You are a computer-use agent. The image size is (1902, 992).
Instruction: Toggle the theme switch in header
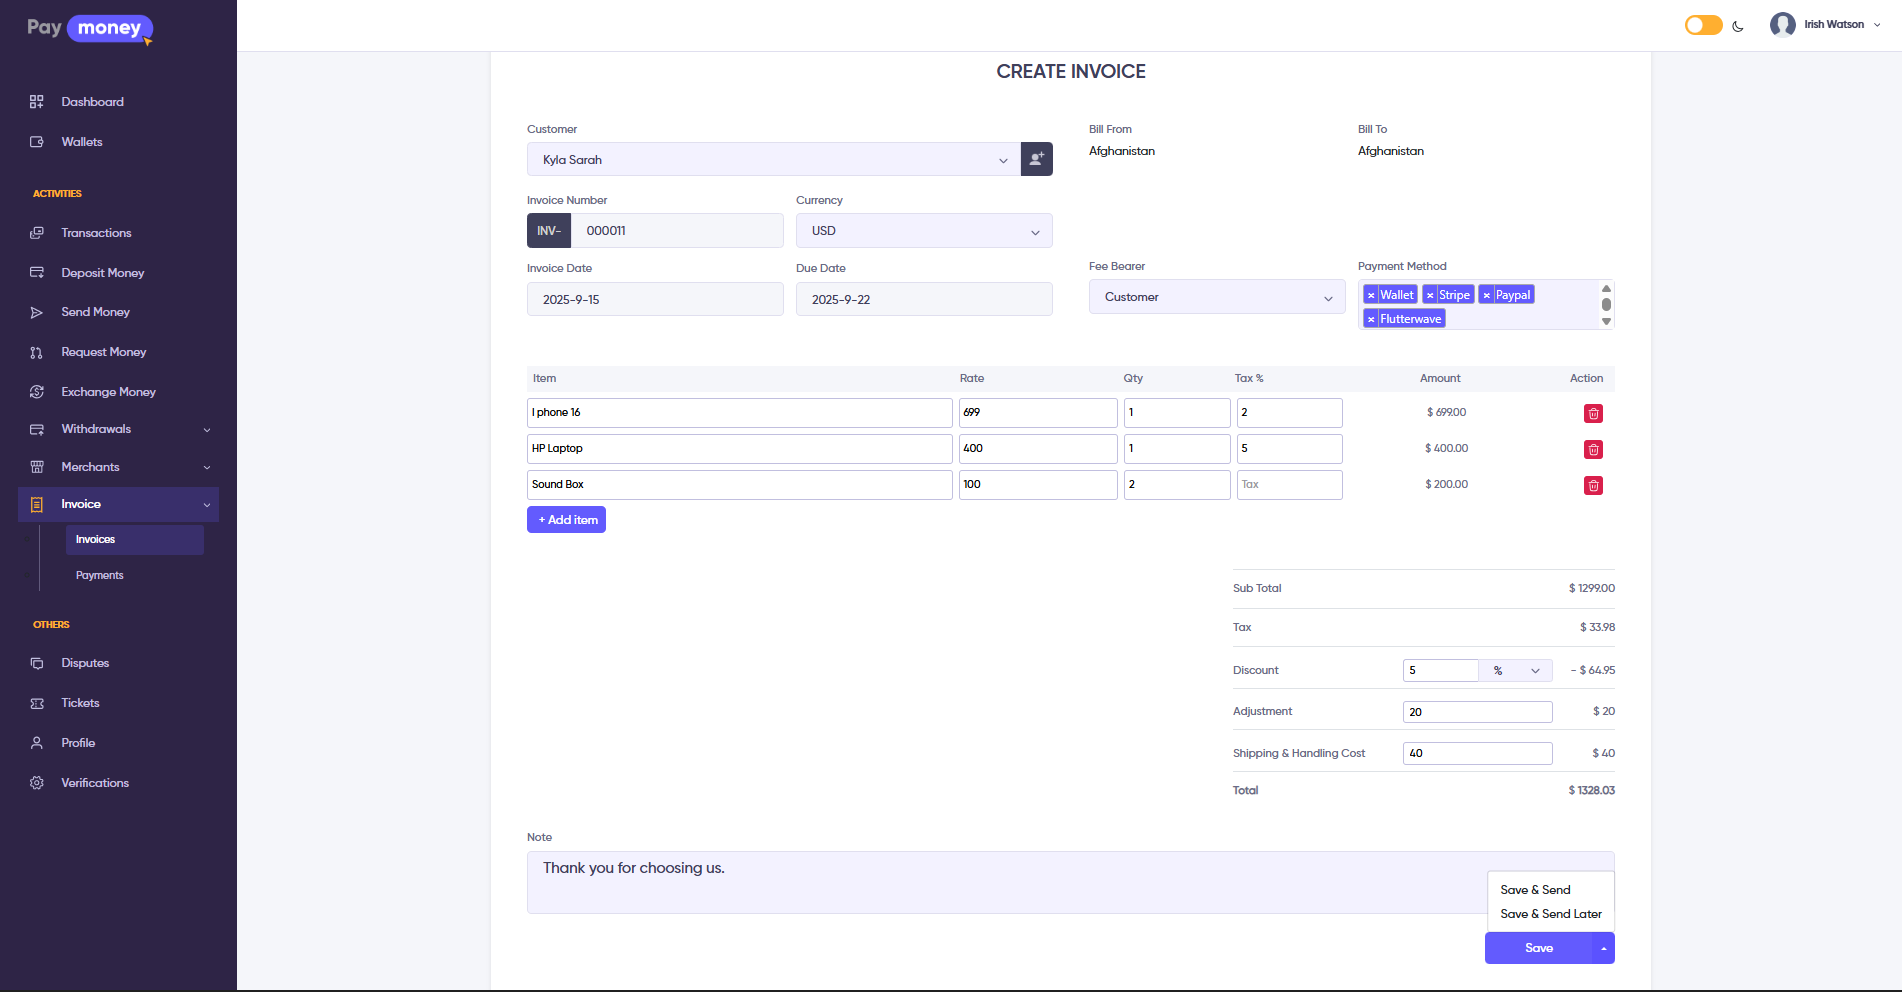coord(1703,25)
